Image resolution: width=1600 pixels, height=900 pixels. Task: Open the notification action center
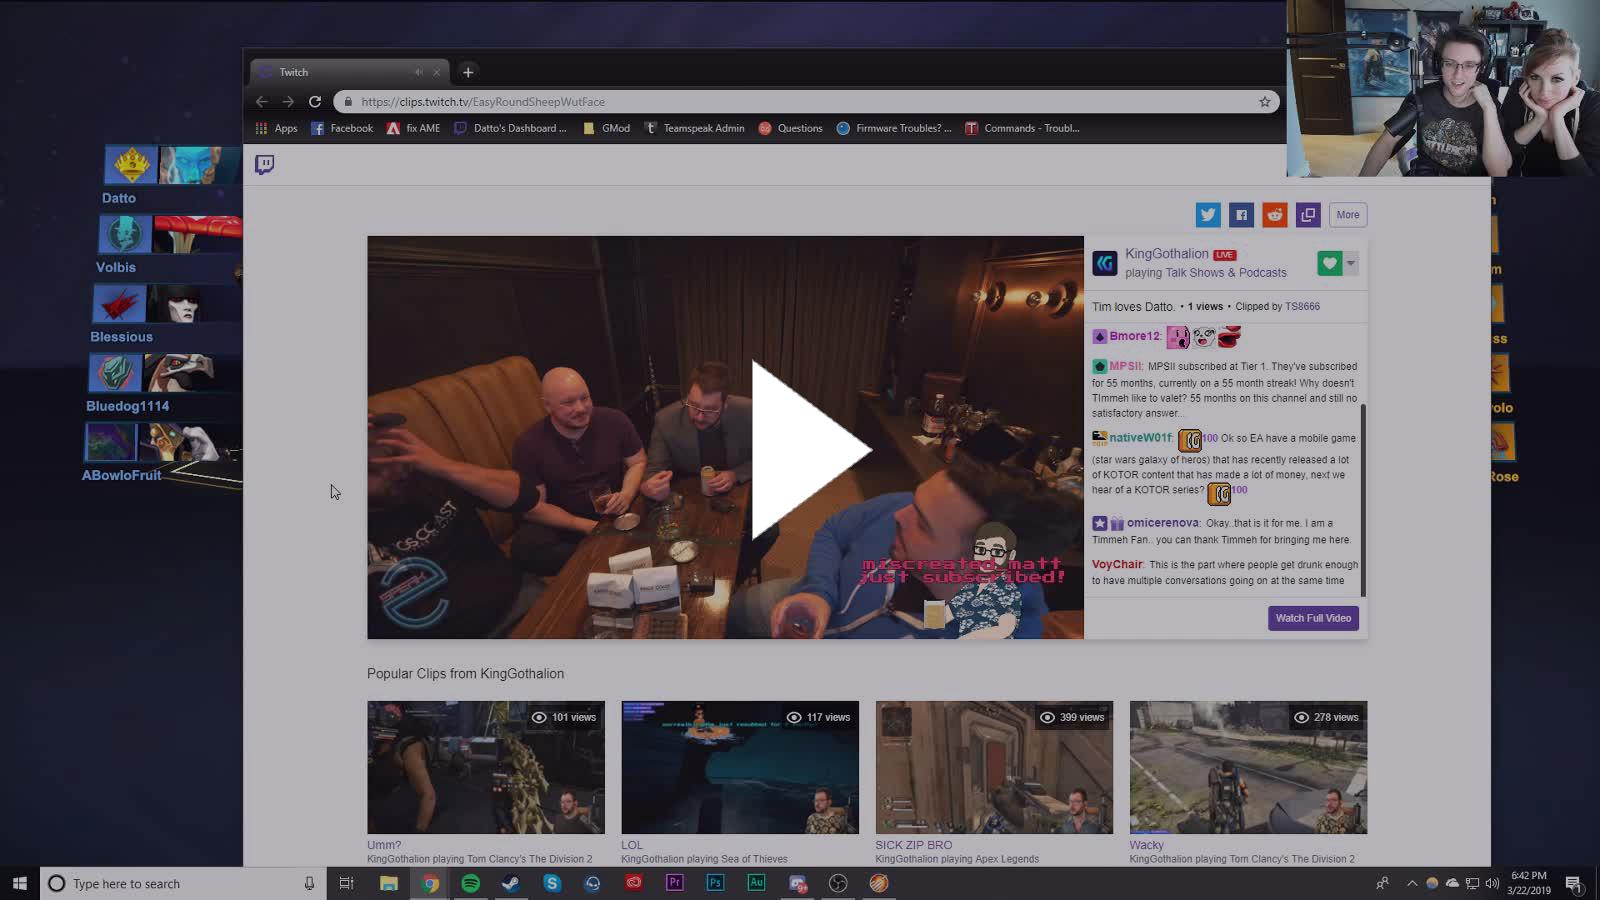coord(1573,883)
